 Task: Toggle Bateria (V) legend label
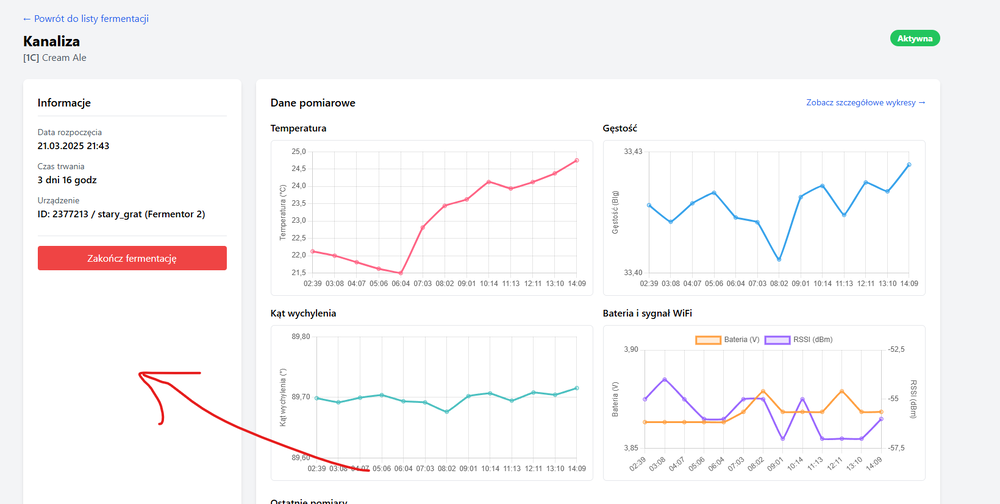pos(742,340)
